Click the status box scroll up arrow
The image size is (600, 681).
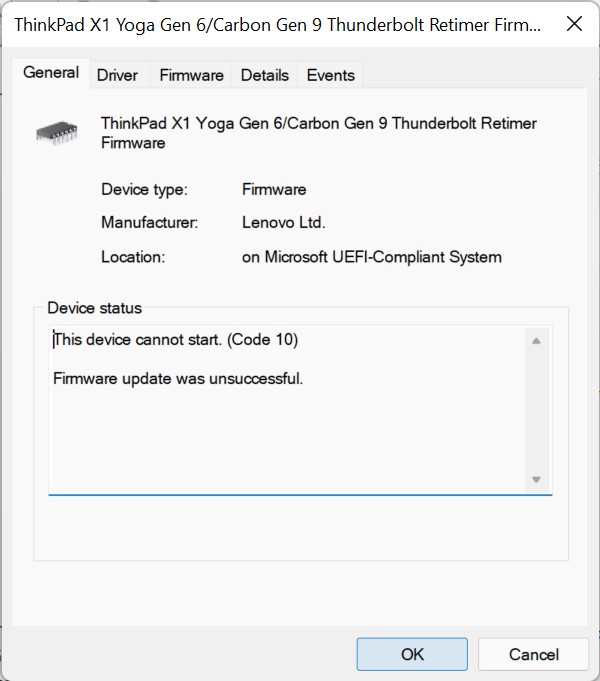coord(536,341)
